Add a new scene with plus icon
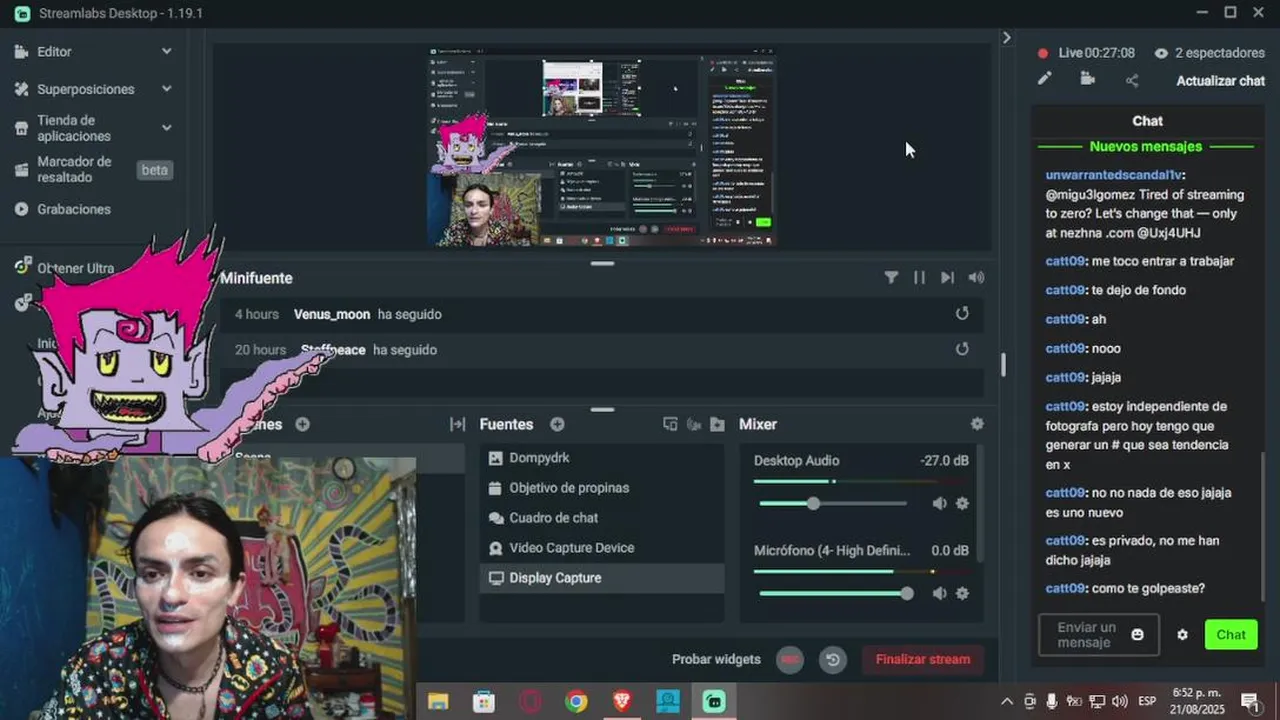The height and width of the screenshot is (720, 1280). pyautogui.click(x=302, y=424)
